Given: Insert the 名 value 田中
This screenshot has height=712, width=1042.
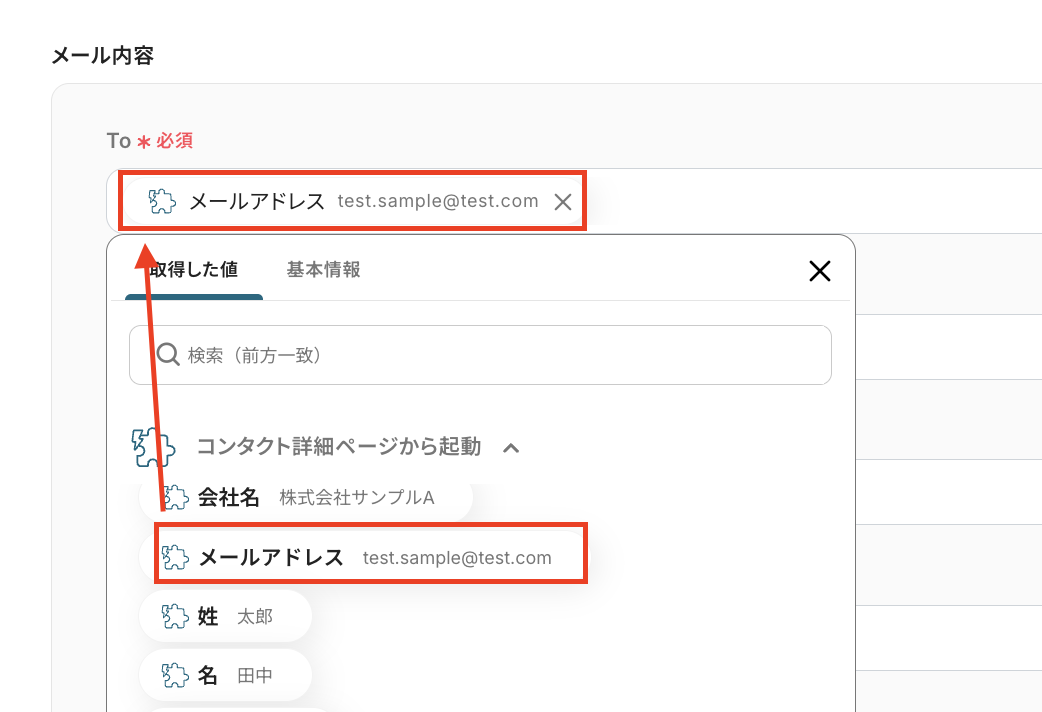Looking at the screenshot, I should click(x=225, y=675).
